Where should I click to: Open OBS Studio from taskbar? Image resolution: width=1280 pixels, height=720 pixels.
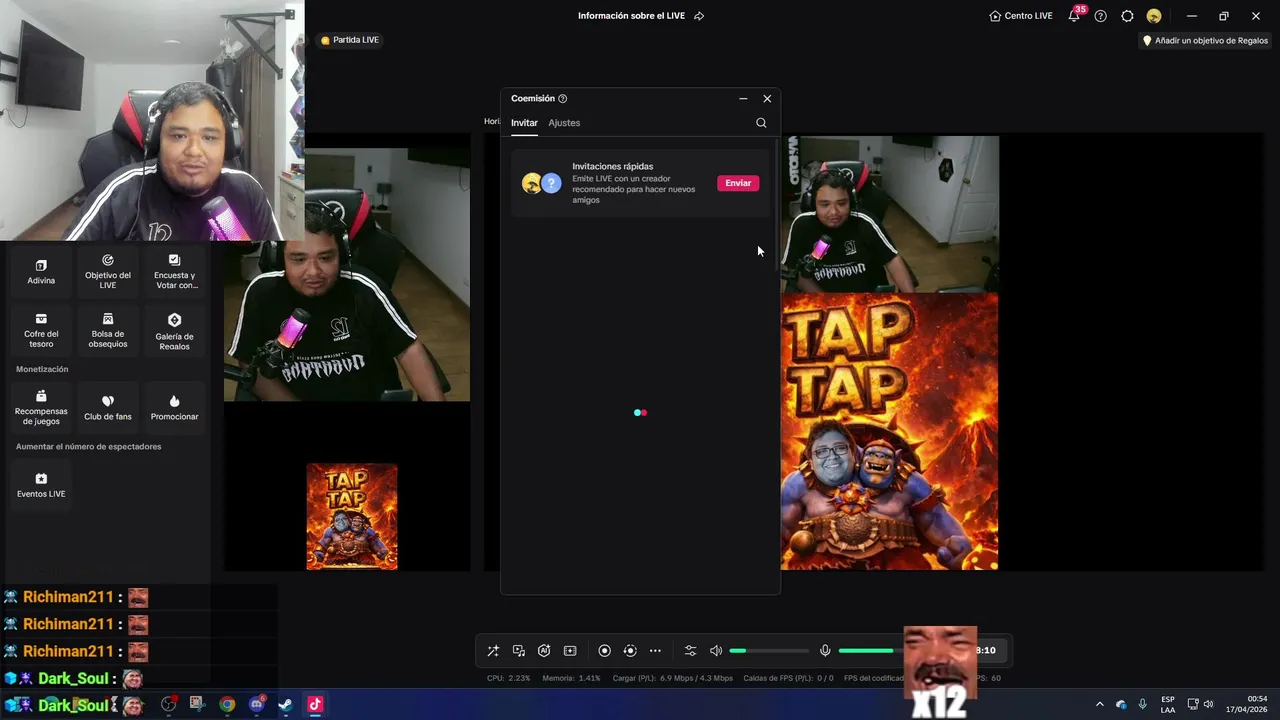click(x=168, y=704)
